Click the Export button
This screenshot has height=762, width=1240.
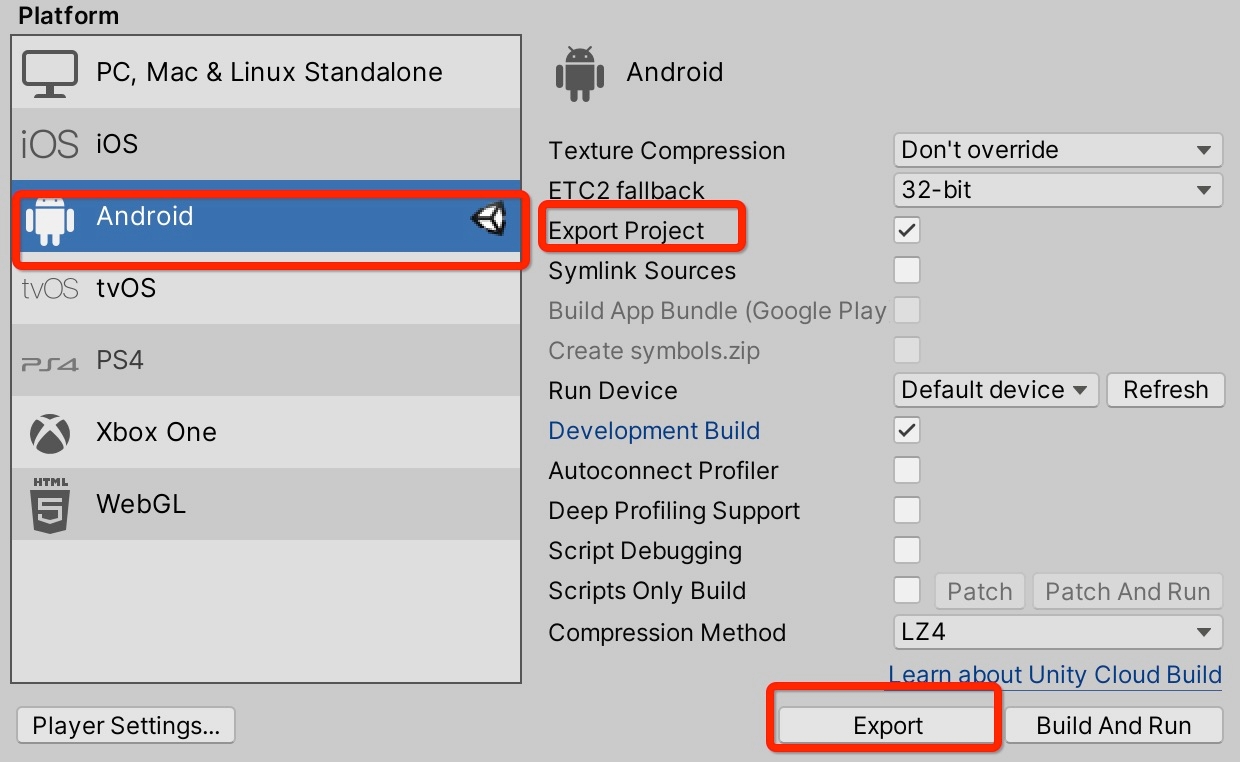[888, 726]
